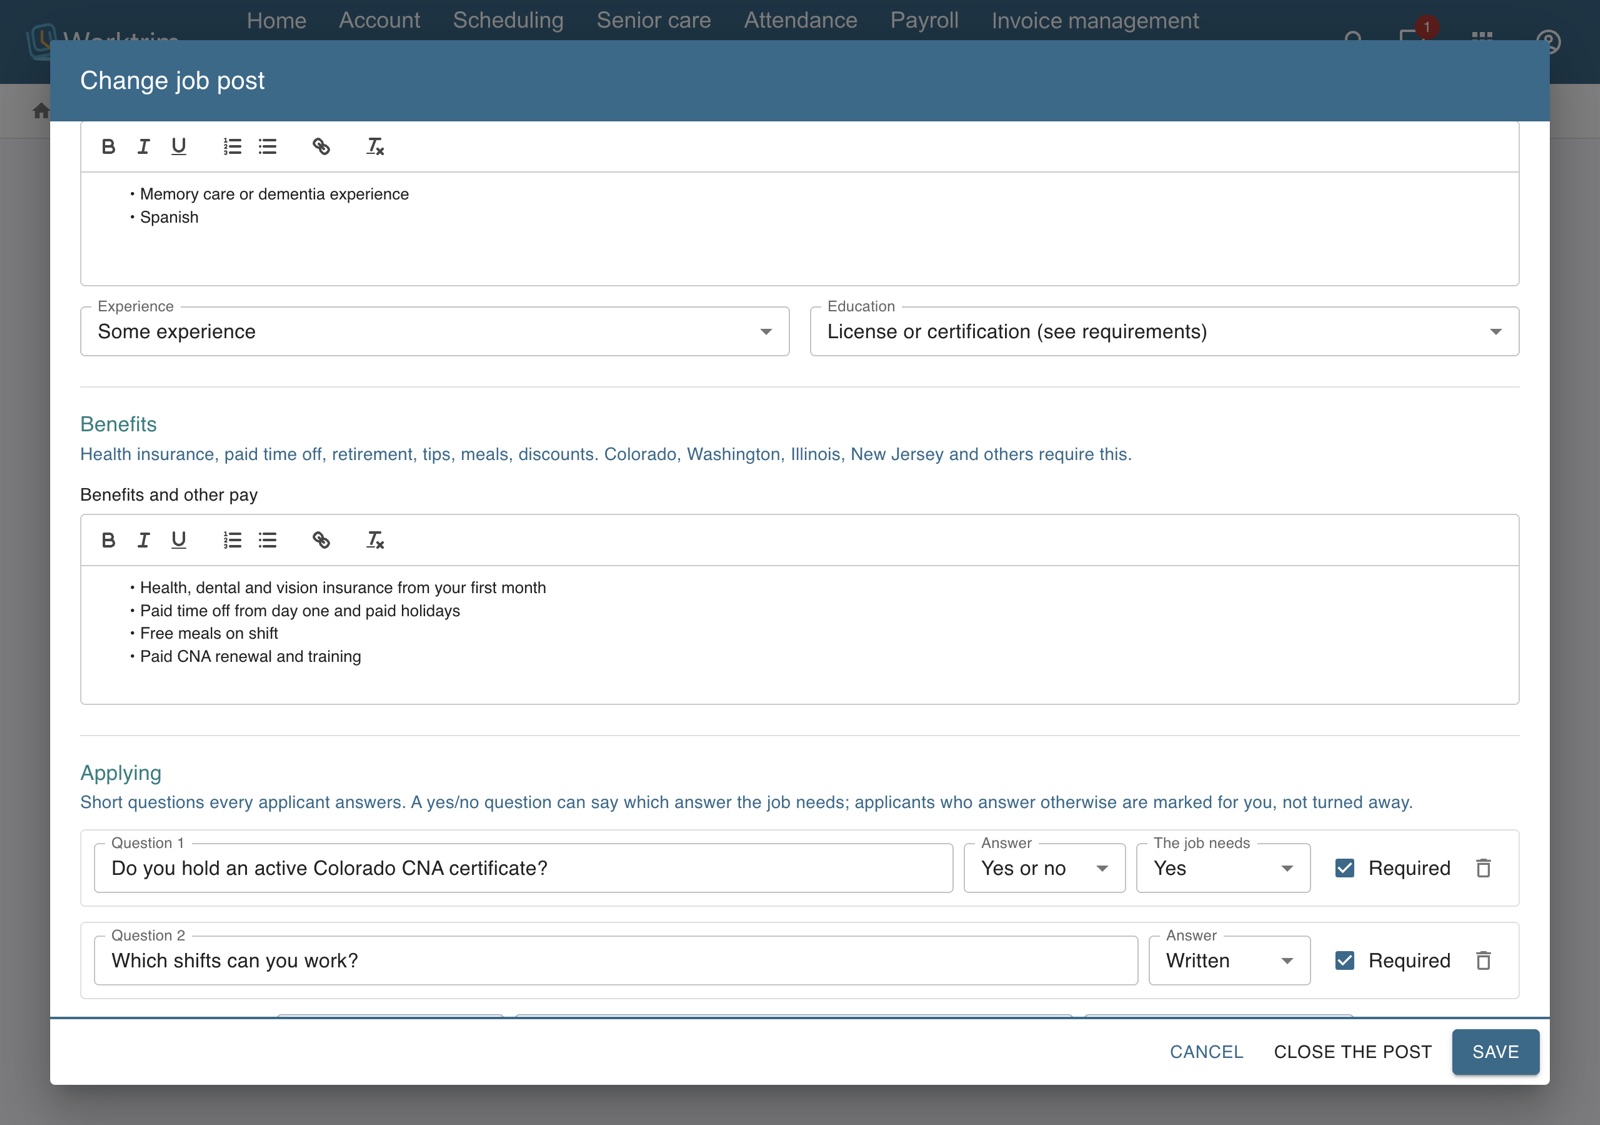This screenshot has width=1600, height=1125.
Task: Apply bullet list in the upper editor
Action: [x=267, y=147]
